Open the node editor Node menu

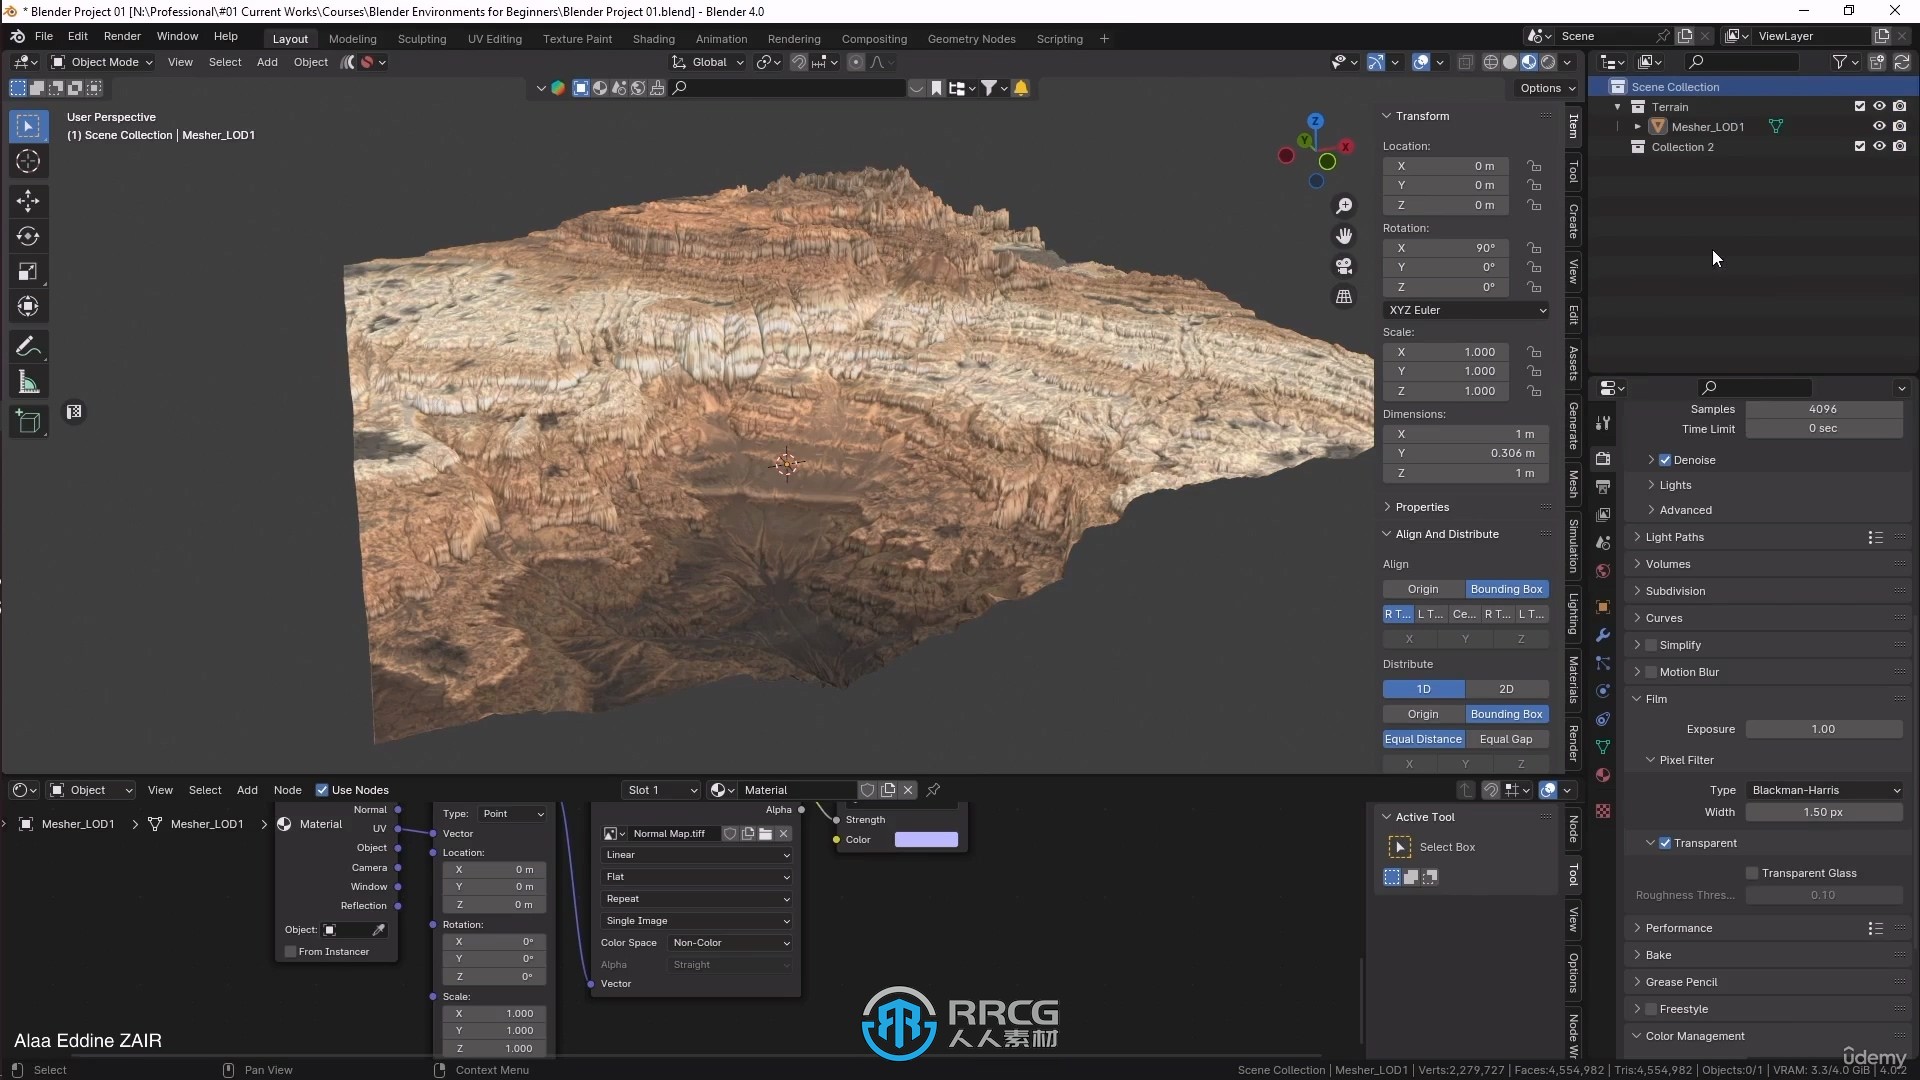point(288,790)
